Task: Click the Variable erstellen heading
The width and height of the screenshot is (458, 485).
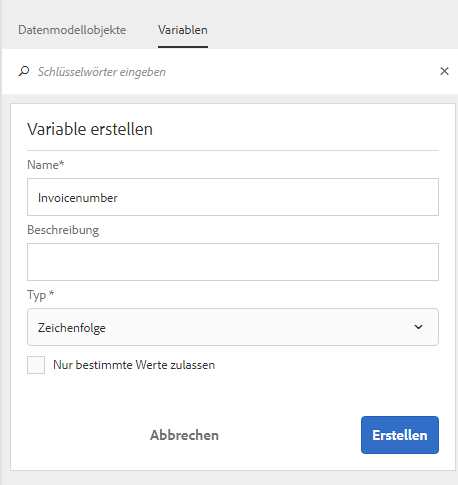Action: 90,129
